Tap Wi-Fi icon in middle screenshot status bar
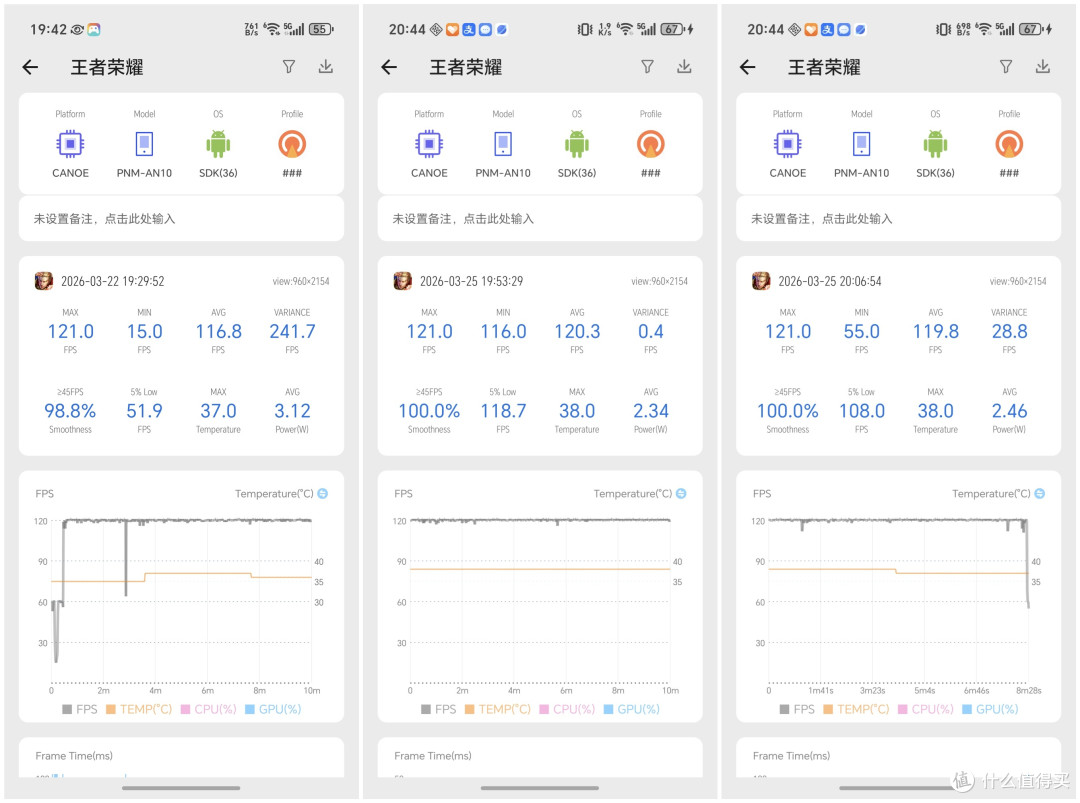Image resolution: width=1080 pixels, height=803 pixels. click(x=624, y=29)
